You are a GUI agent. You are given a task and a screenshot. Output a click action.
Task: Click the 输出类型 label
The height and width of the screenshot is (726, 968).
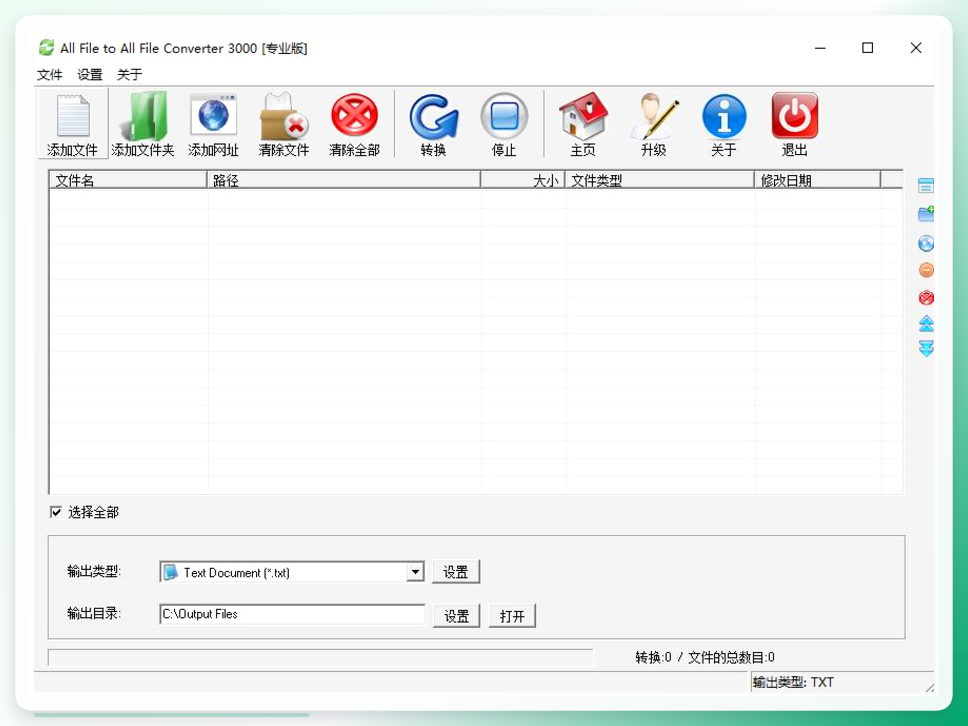click(x=94, y=571)
